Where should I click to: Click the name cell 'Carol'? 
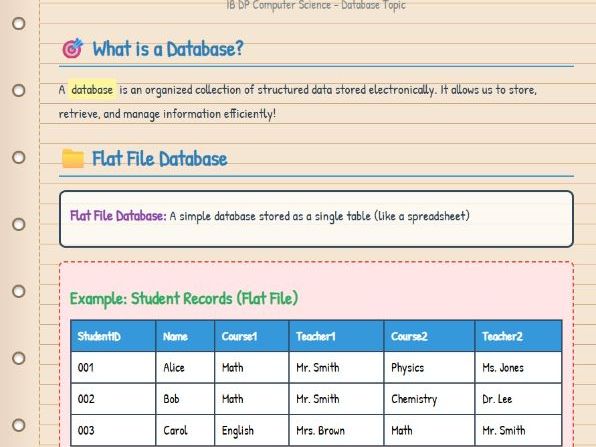click(x=185, y=430)
